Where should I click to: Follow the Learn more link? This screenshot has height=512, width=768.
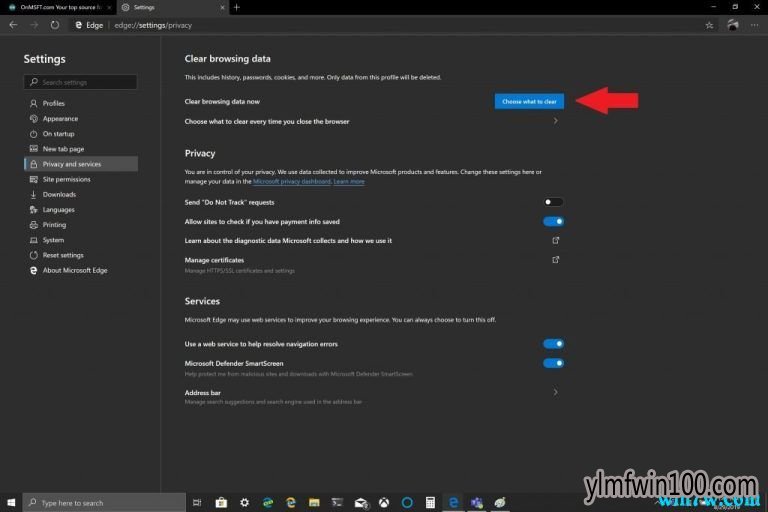click(349, 181)
